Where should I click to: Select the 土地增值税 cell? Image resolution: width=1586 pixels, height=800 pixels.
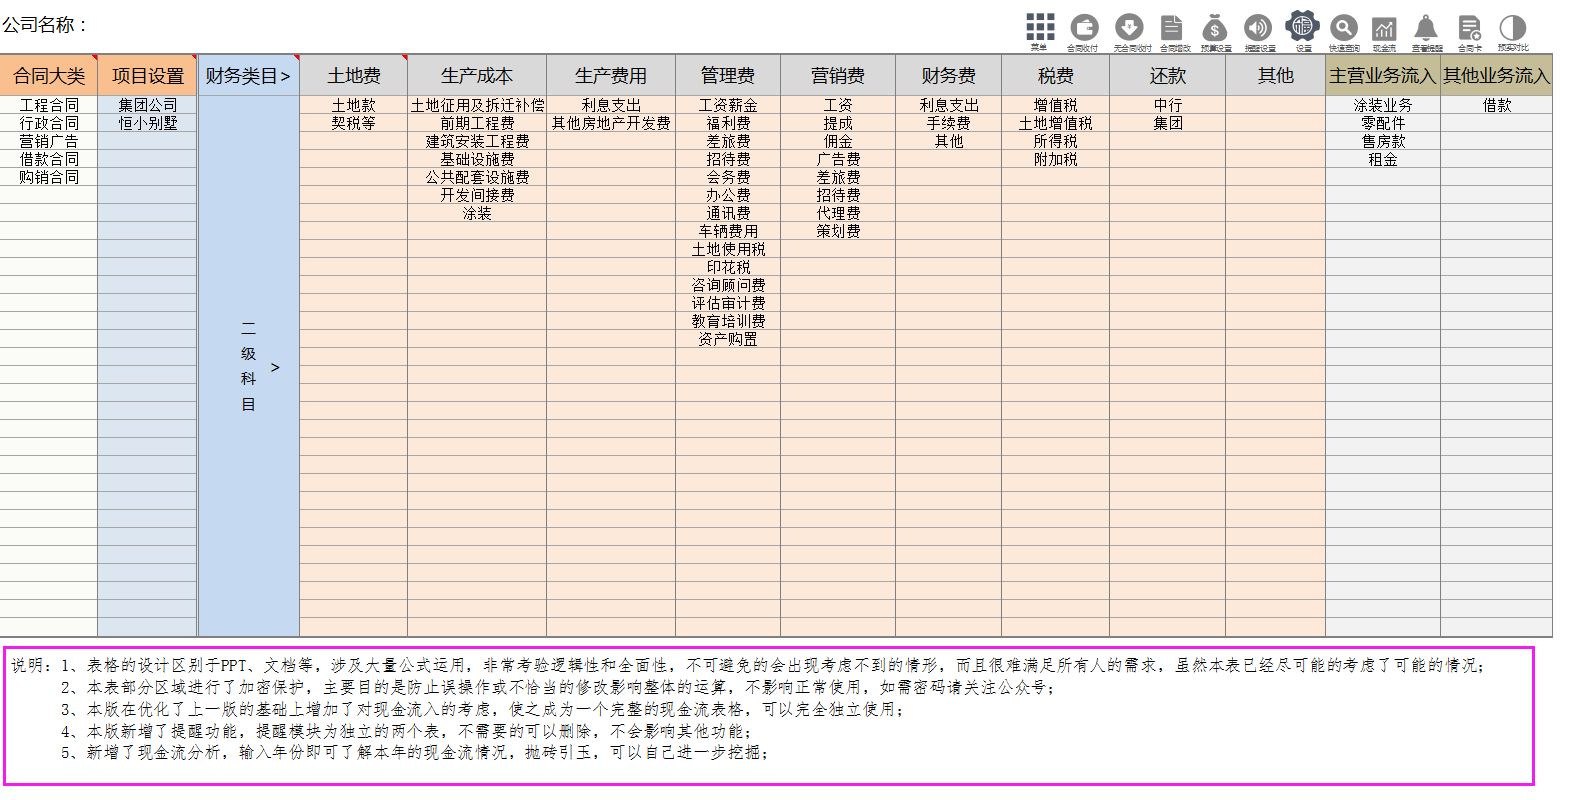pyautogui.click(x=1056, y=123)
